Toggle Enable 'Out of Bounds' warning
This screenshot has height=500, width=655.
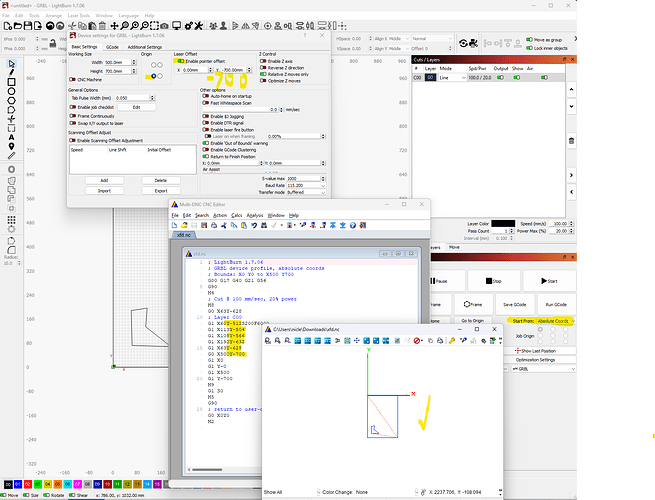[206, 143]
